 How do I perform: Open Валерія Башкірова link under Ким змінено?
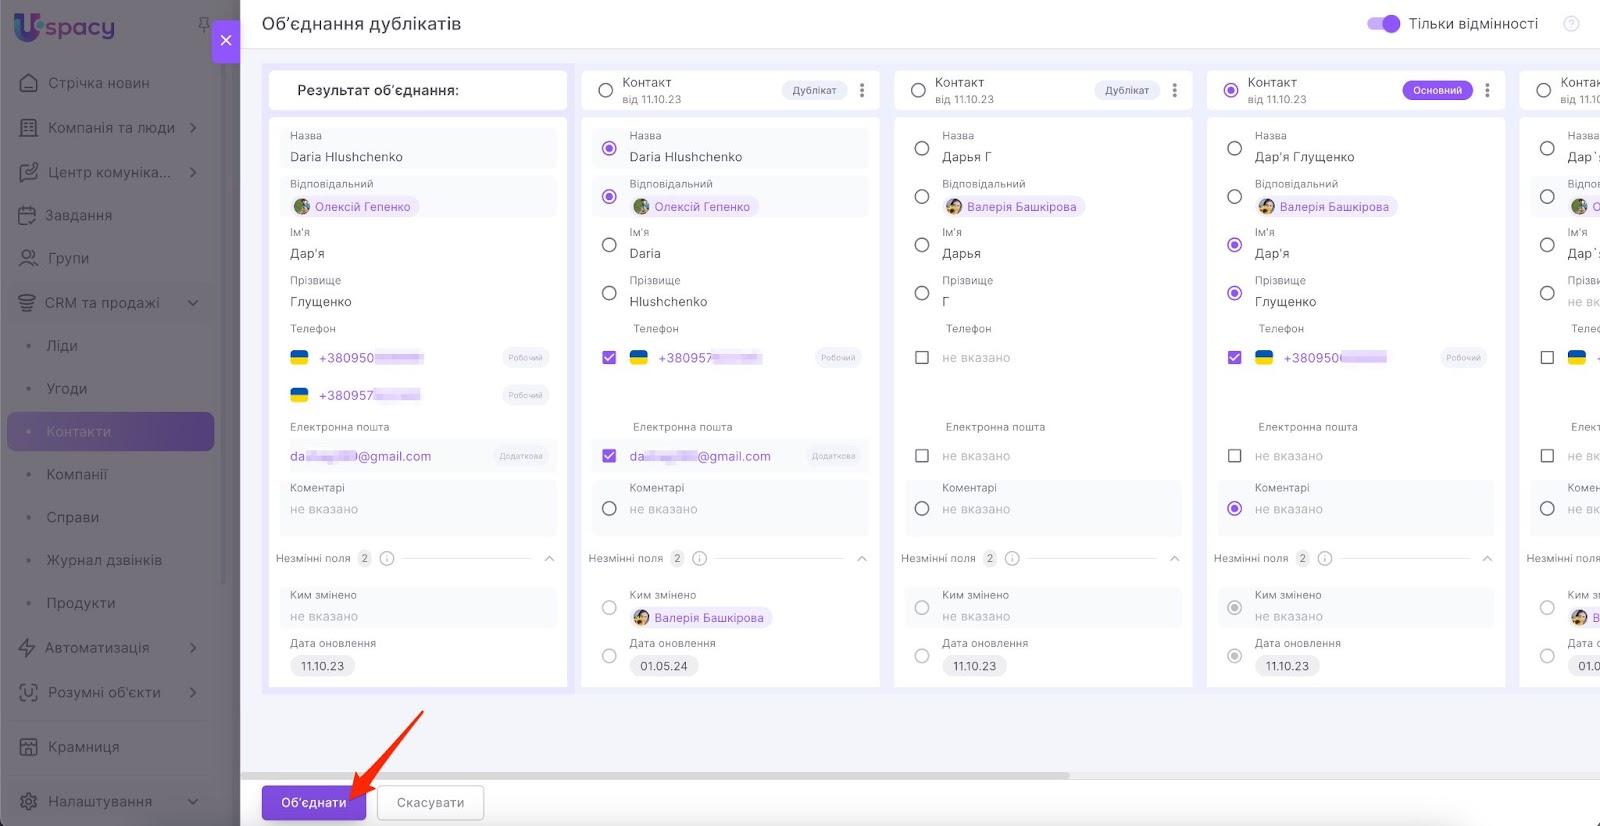tap(700, 618)
